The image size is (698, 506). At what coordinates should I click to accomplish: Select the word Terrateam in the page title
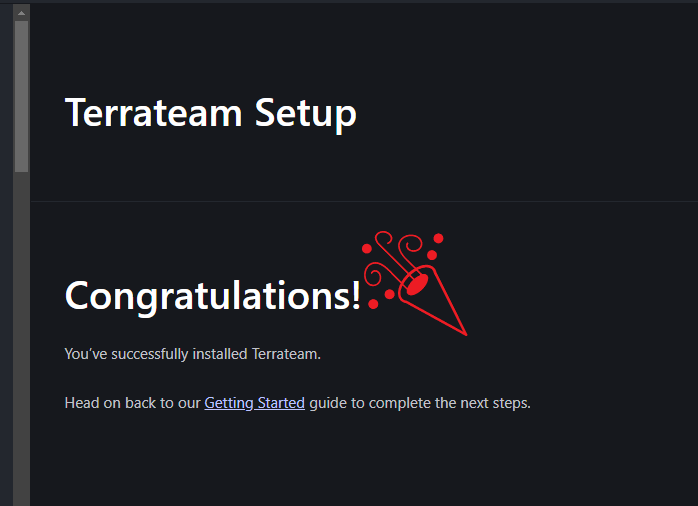coord(154,113)
